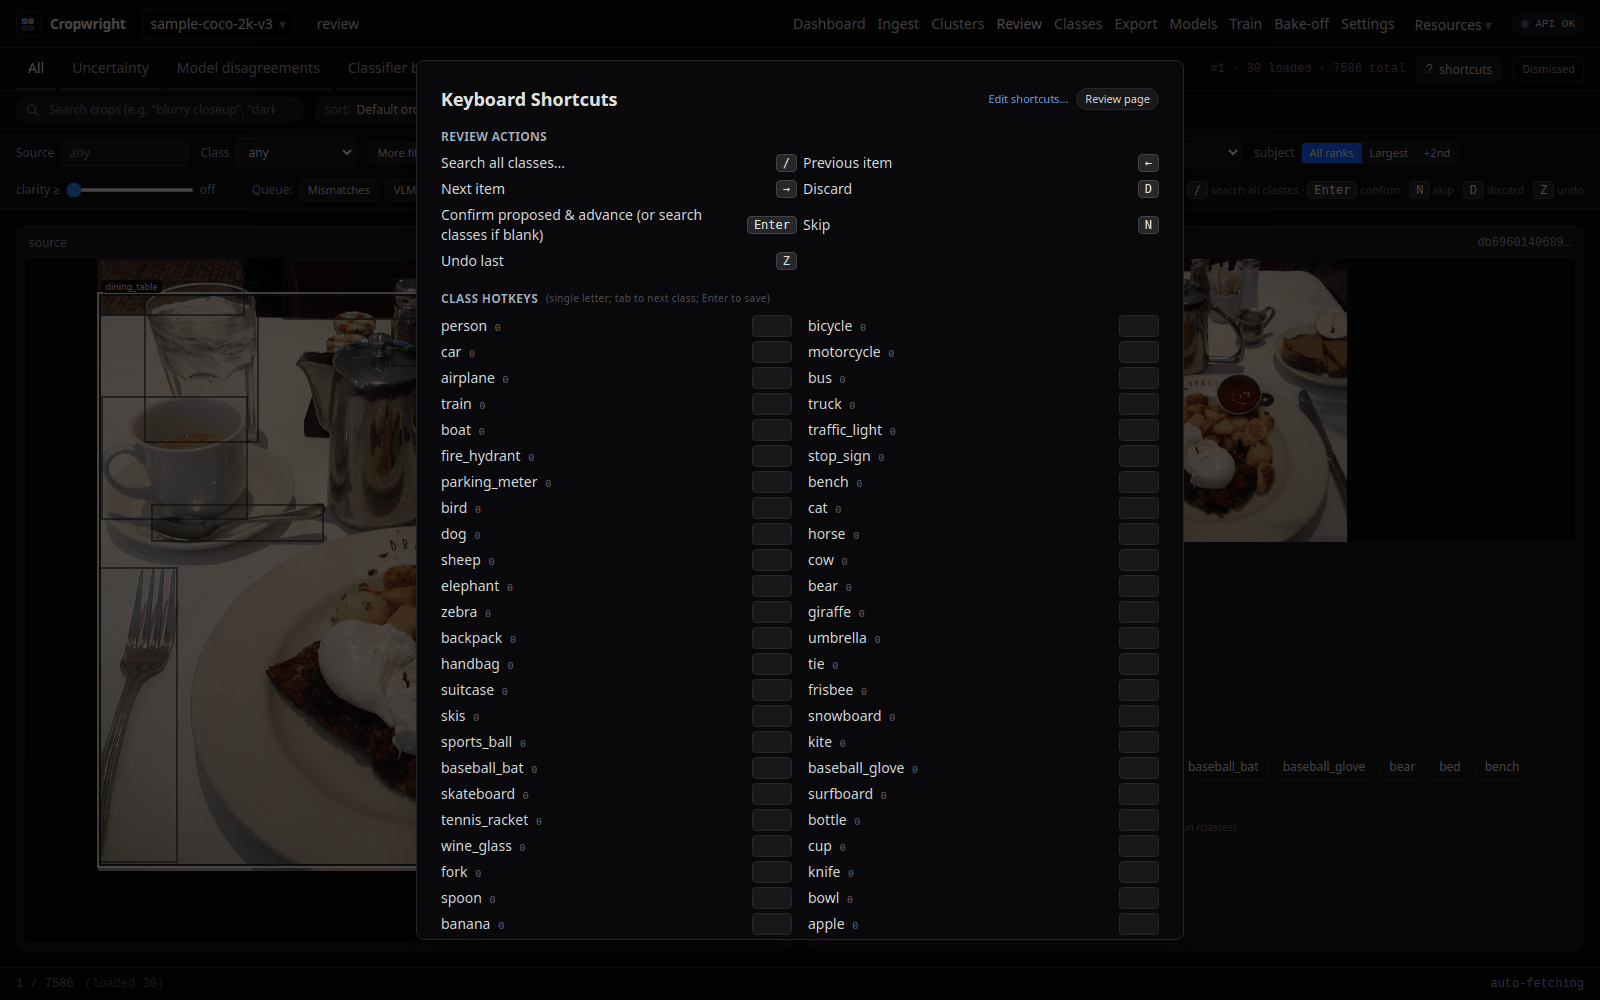Click the Source filter input
The width and height of the screenshot is (1600, 1000).
[x=125, y=153]
